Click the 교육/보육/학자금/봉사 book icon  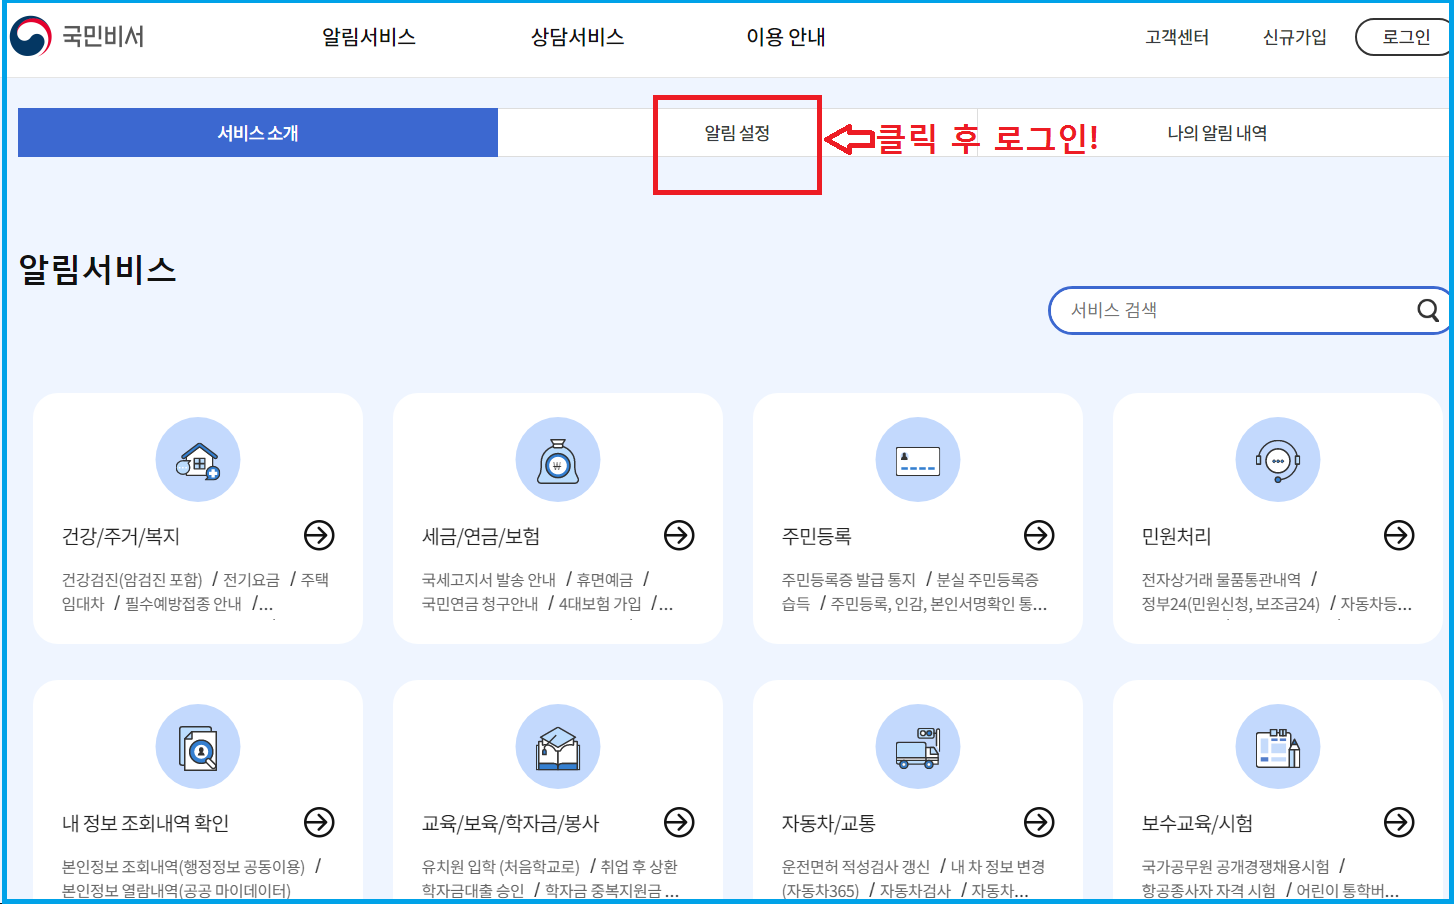pyautogui.click(x=558, y=746)
